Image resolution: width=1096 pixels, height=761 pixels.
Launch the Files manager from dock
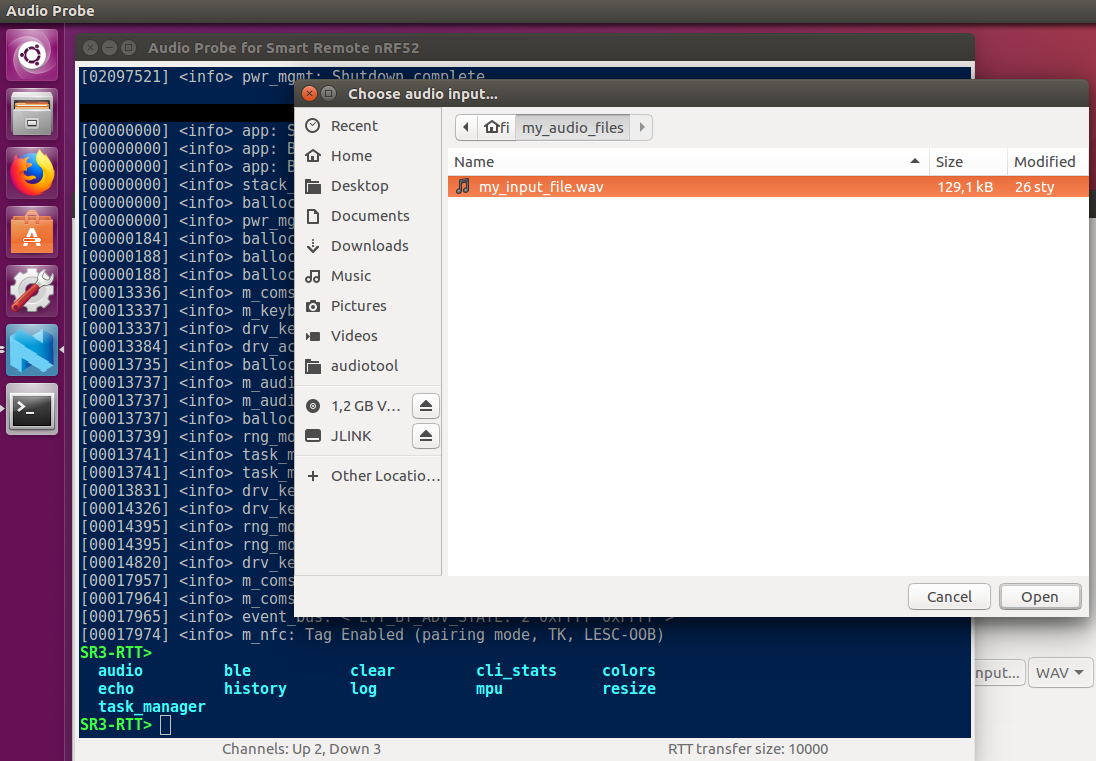click(x=32, y=114)
